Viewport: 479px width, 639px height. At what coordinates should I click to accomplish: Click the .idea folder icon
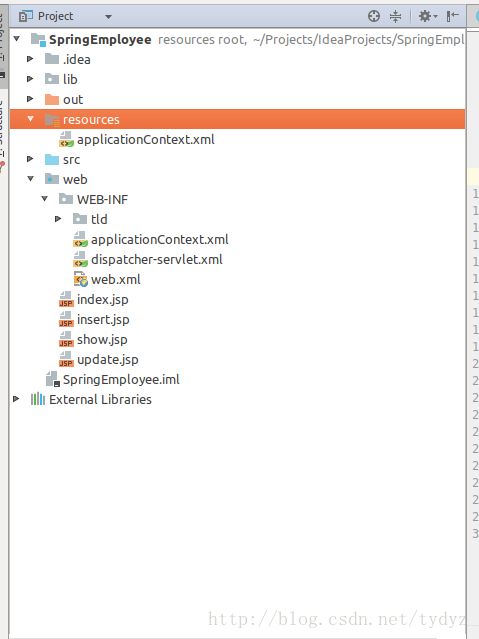click(52, 59)
